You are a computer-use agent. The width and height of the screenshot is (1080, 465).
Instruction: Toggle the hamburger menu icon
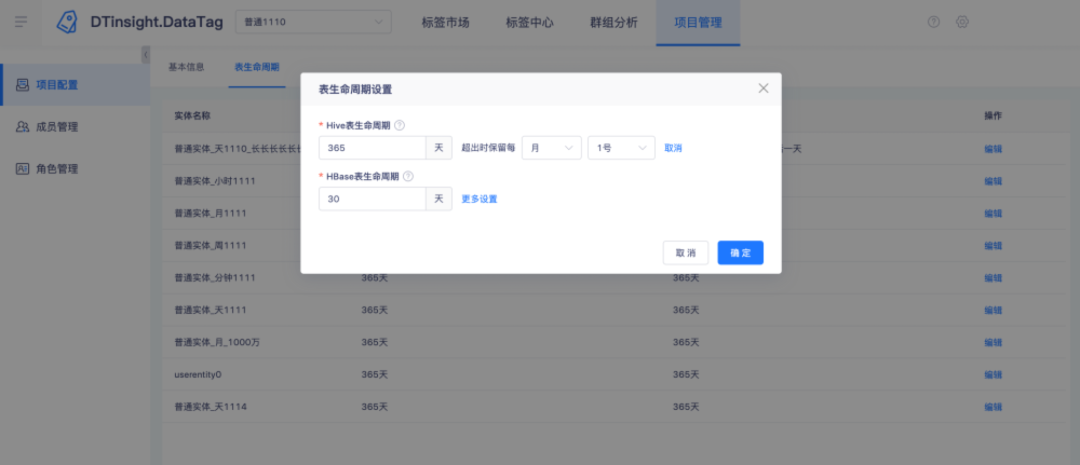pyautogui.click(x=21, y=22)
